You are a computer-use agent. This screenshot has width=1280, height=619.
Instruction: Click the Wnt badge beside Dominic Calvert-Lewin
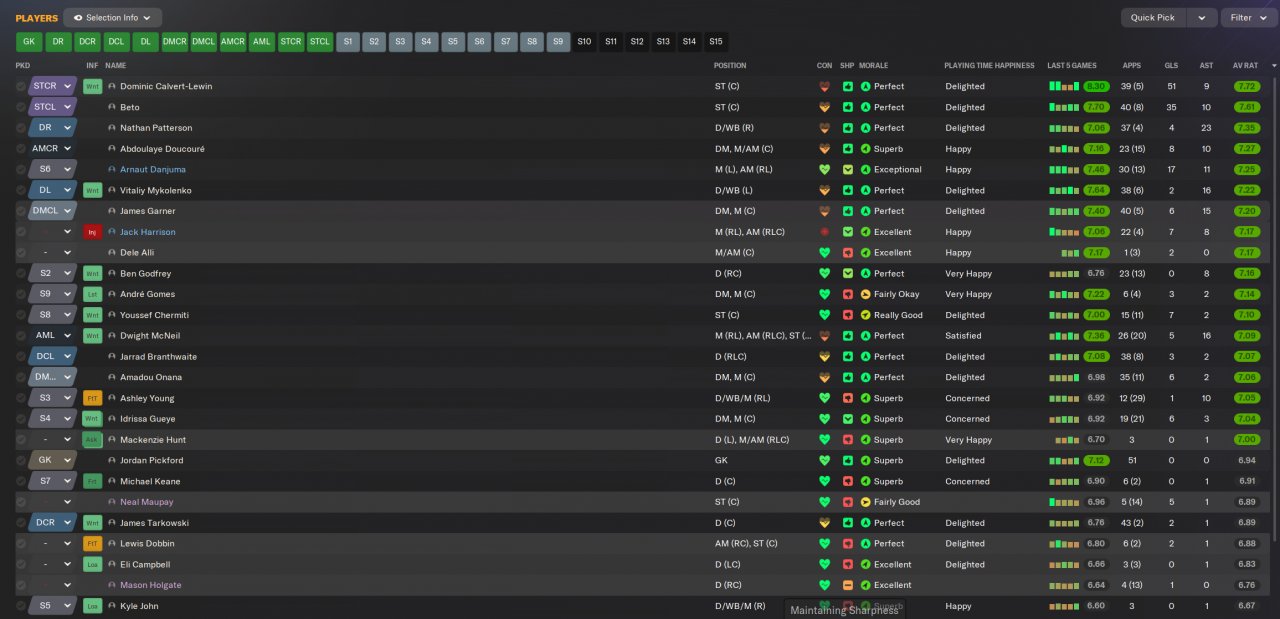click(x=93, y=86)
